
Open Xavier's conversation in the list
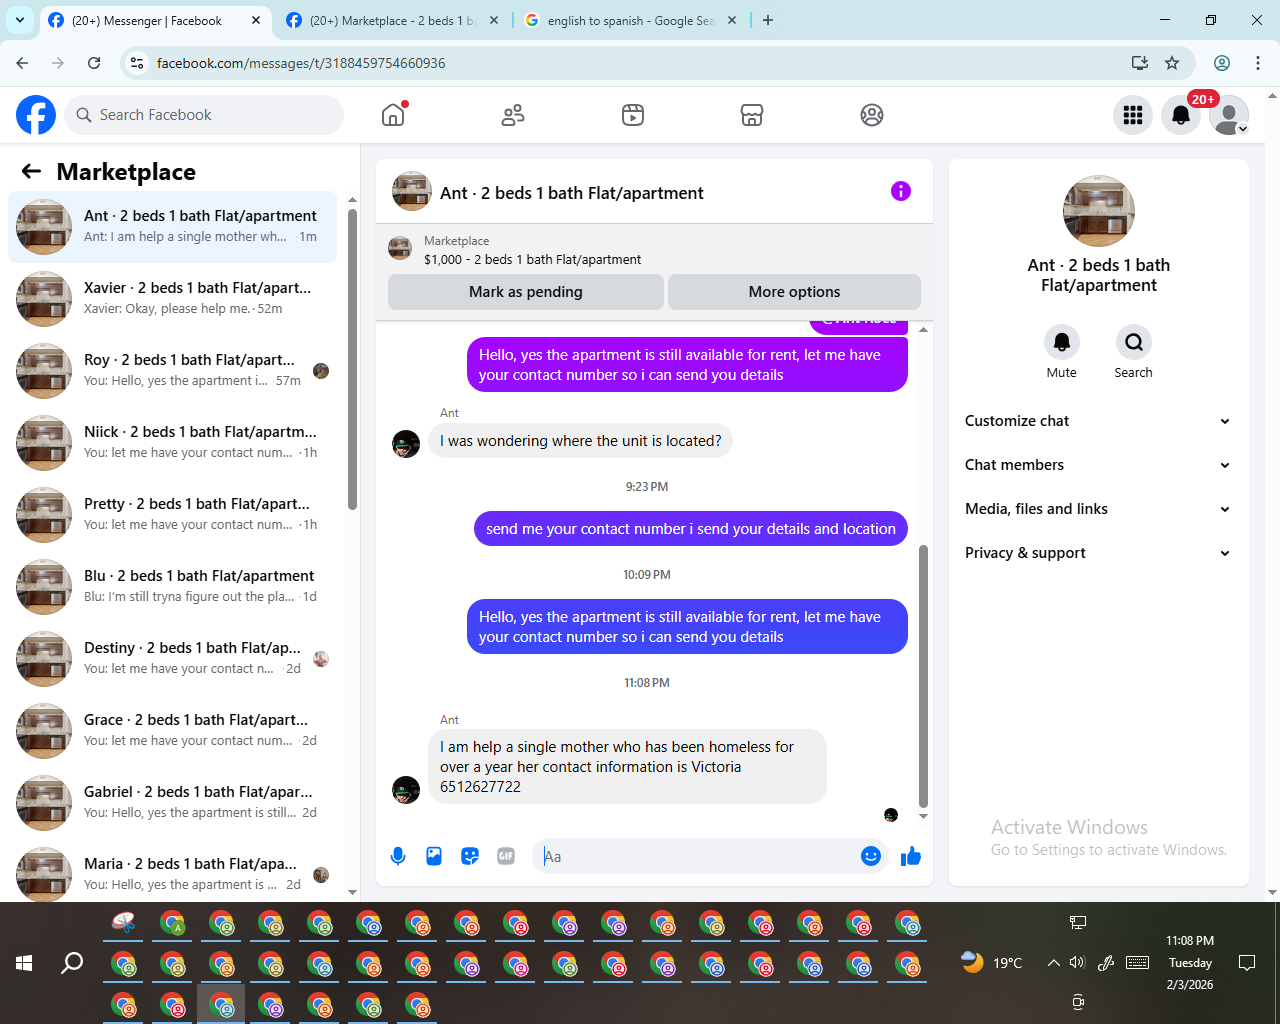pos(172,299)
